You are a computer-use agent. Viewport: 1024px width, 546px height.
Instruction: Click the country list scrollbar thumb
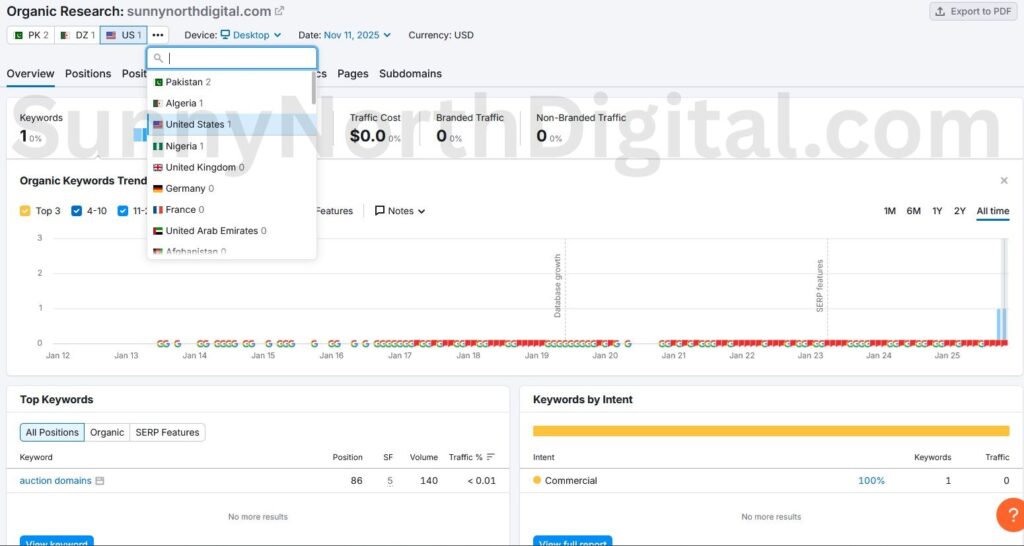[x=313, y=88]
